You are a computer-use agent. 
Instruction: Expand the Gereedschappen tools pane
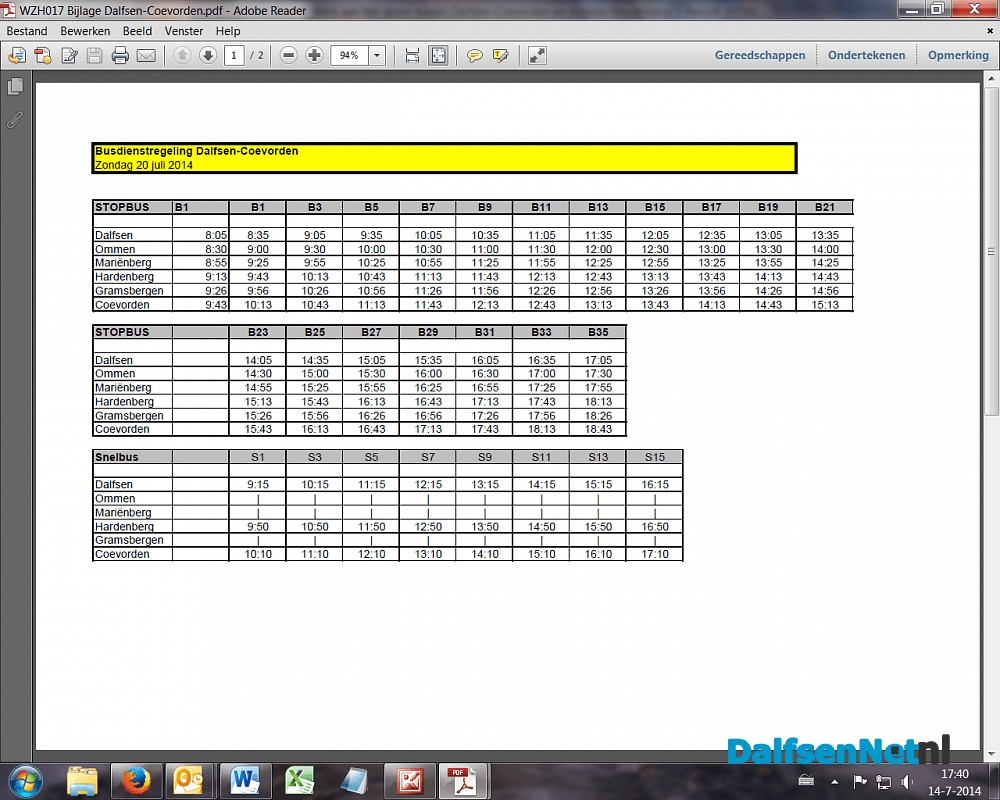tap(760, 55)
